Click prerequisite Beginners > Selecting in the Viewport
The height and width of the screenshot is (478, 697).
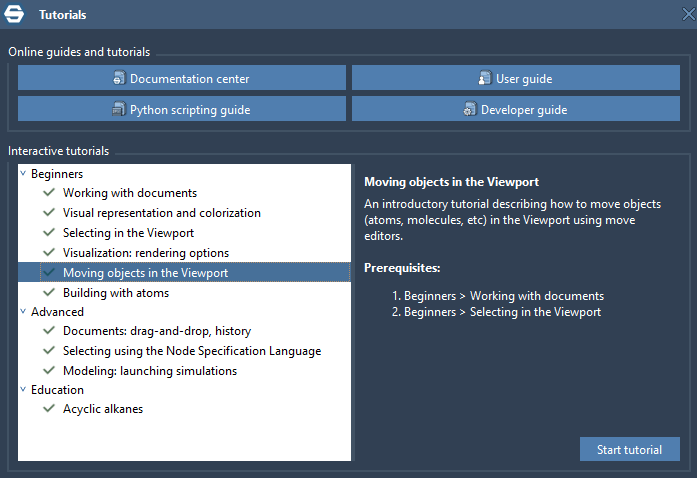pos(502,312)
